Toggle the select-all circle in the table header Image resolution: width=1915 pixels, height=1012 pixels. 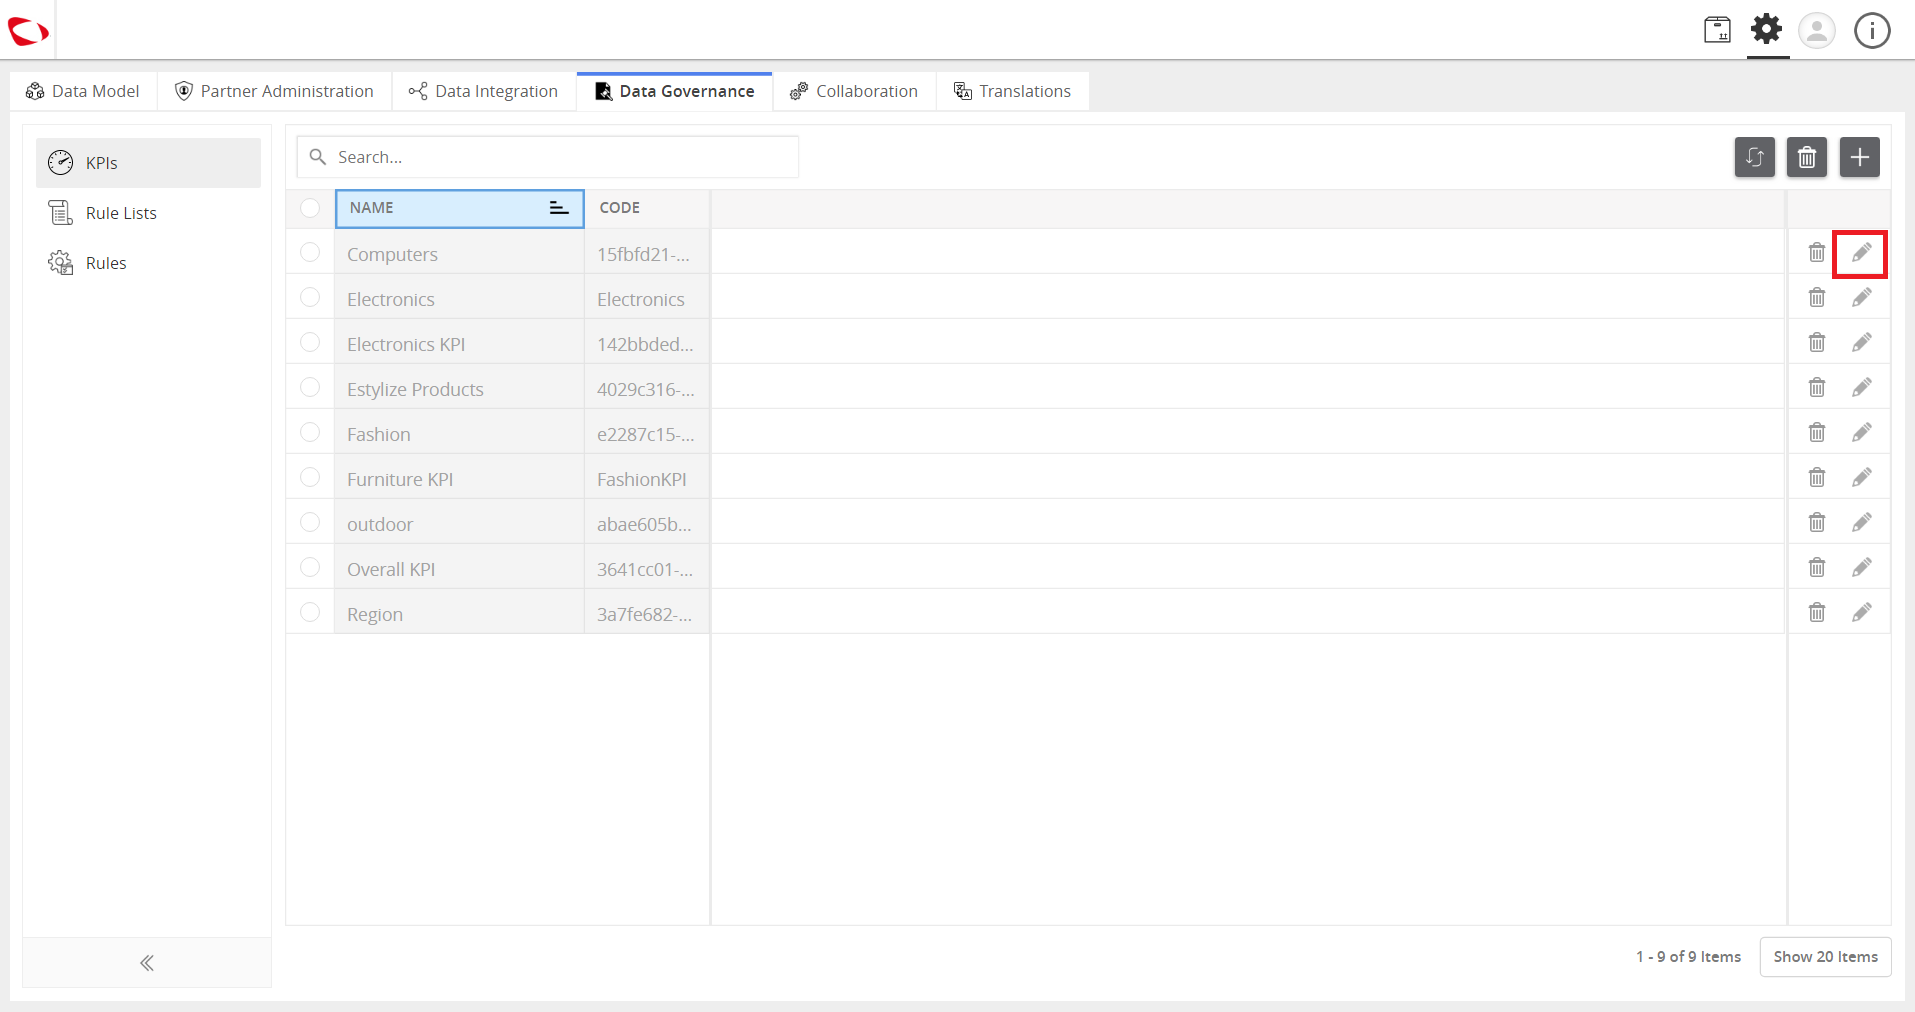(x=310, y=207)
